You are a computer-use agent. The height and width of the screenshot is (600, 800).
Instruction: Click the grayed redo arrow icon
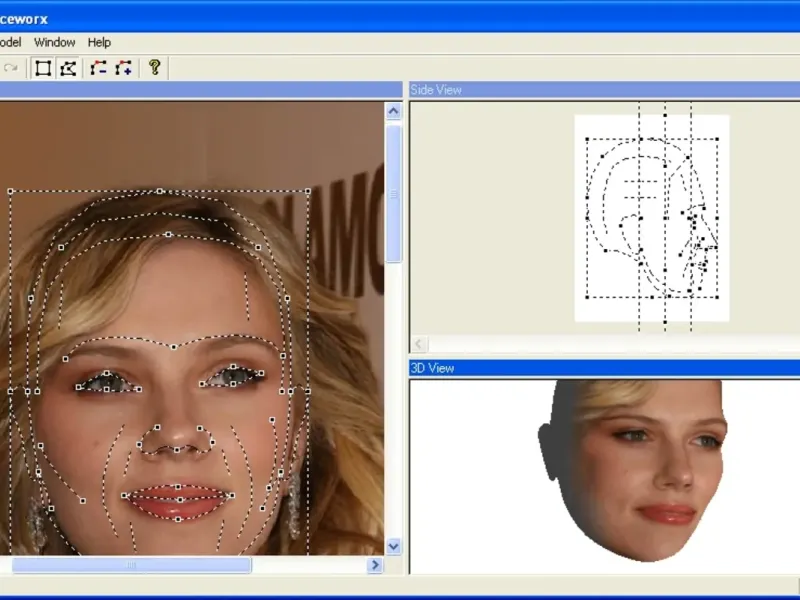(x=11, y=68)
